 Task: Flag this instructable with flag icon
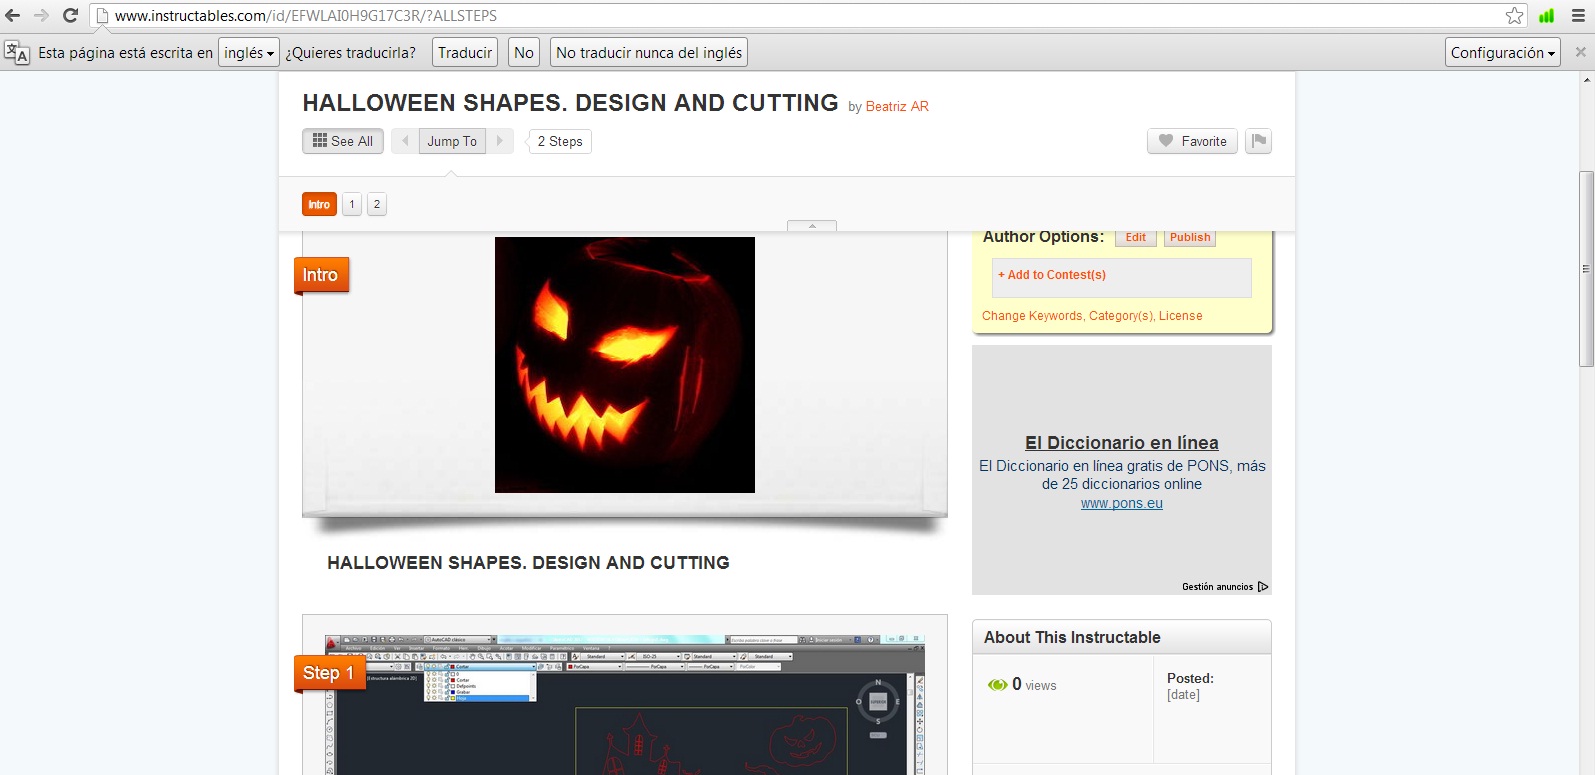point(1259,141)
